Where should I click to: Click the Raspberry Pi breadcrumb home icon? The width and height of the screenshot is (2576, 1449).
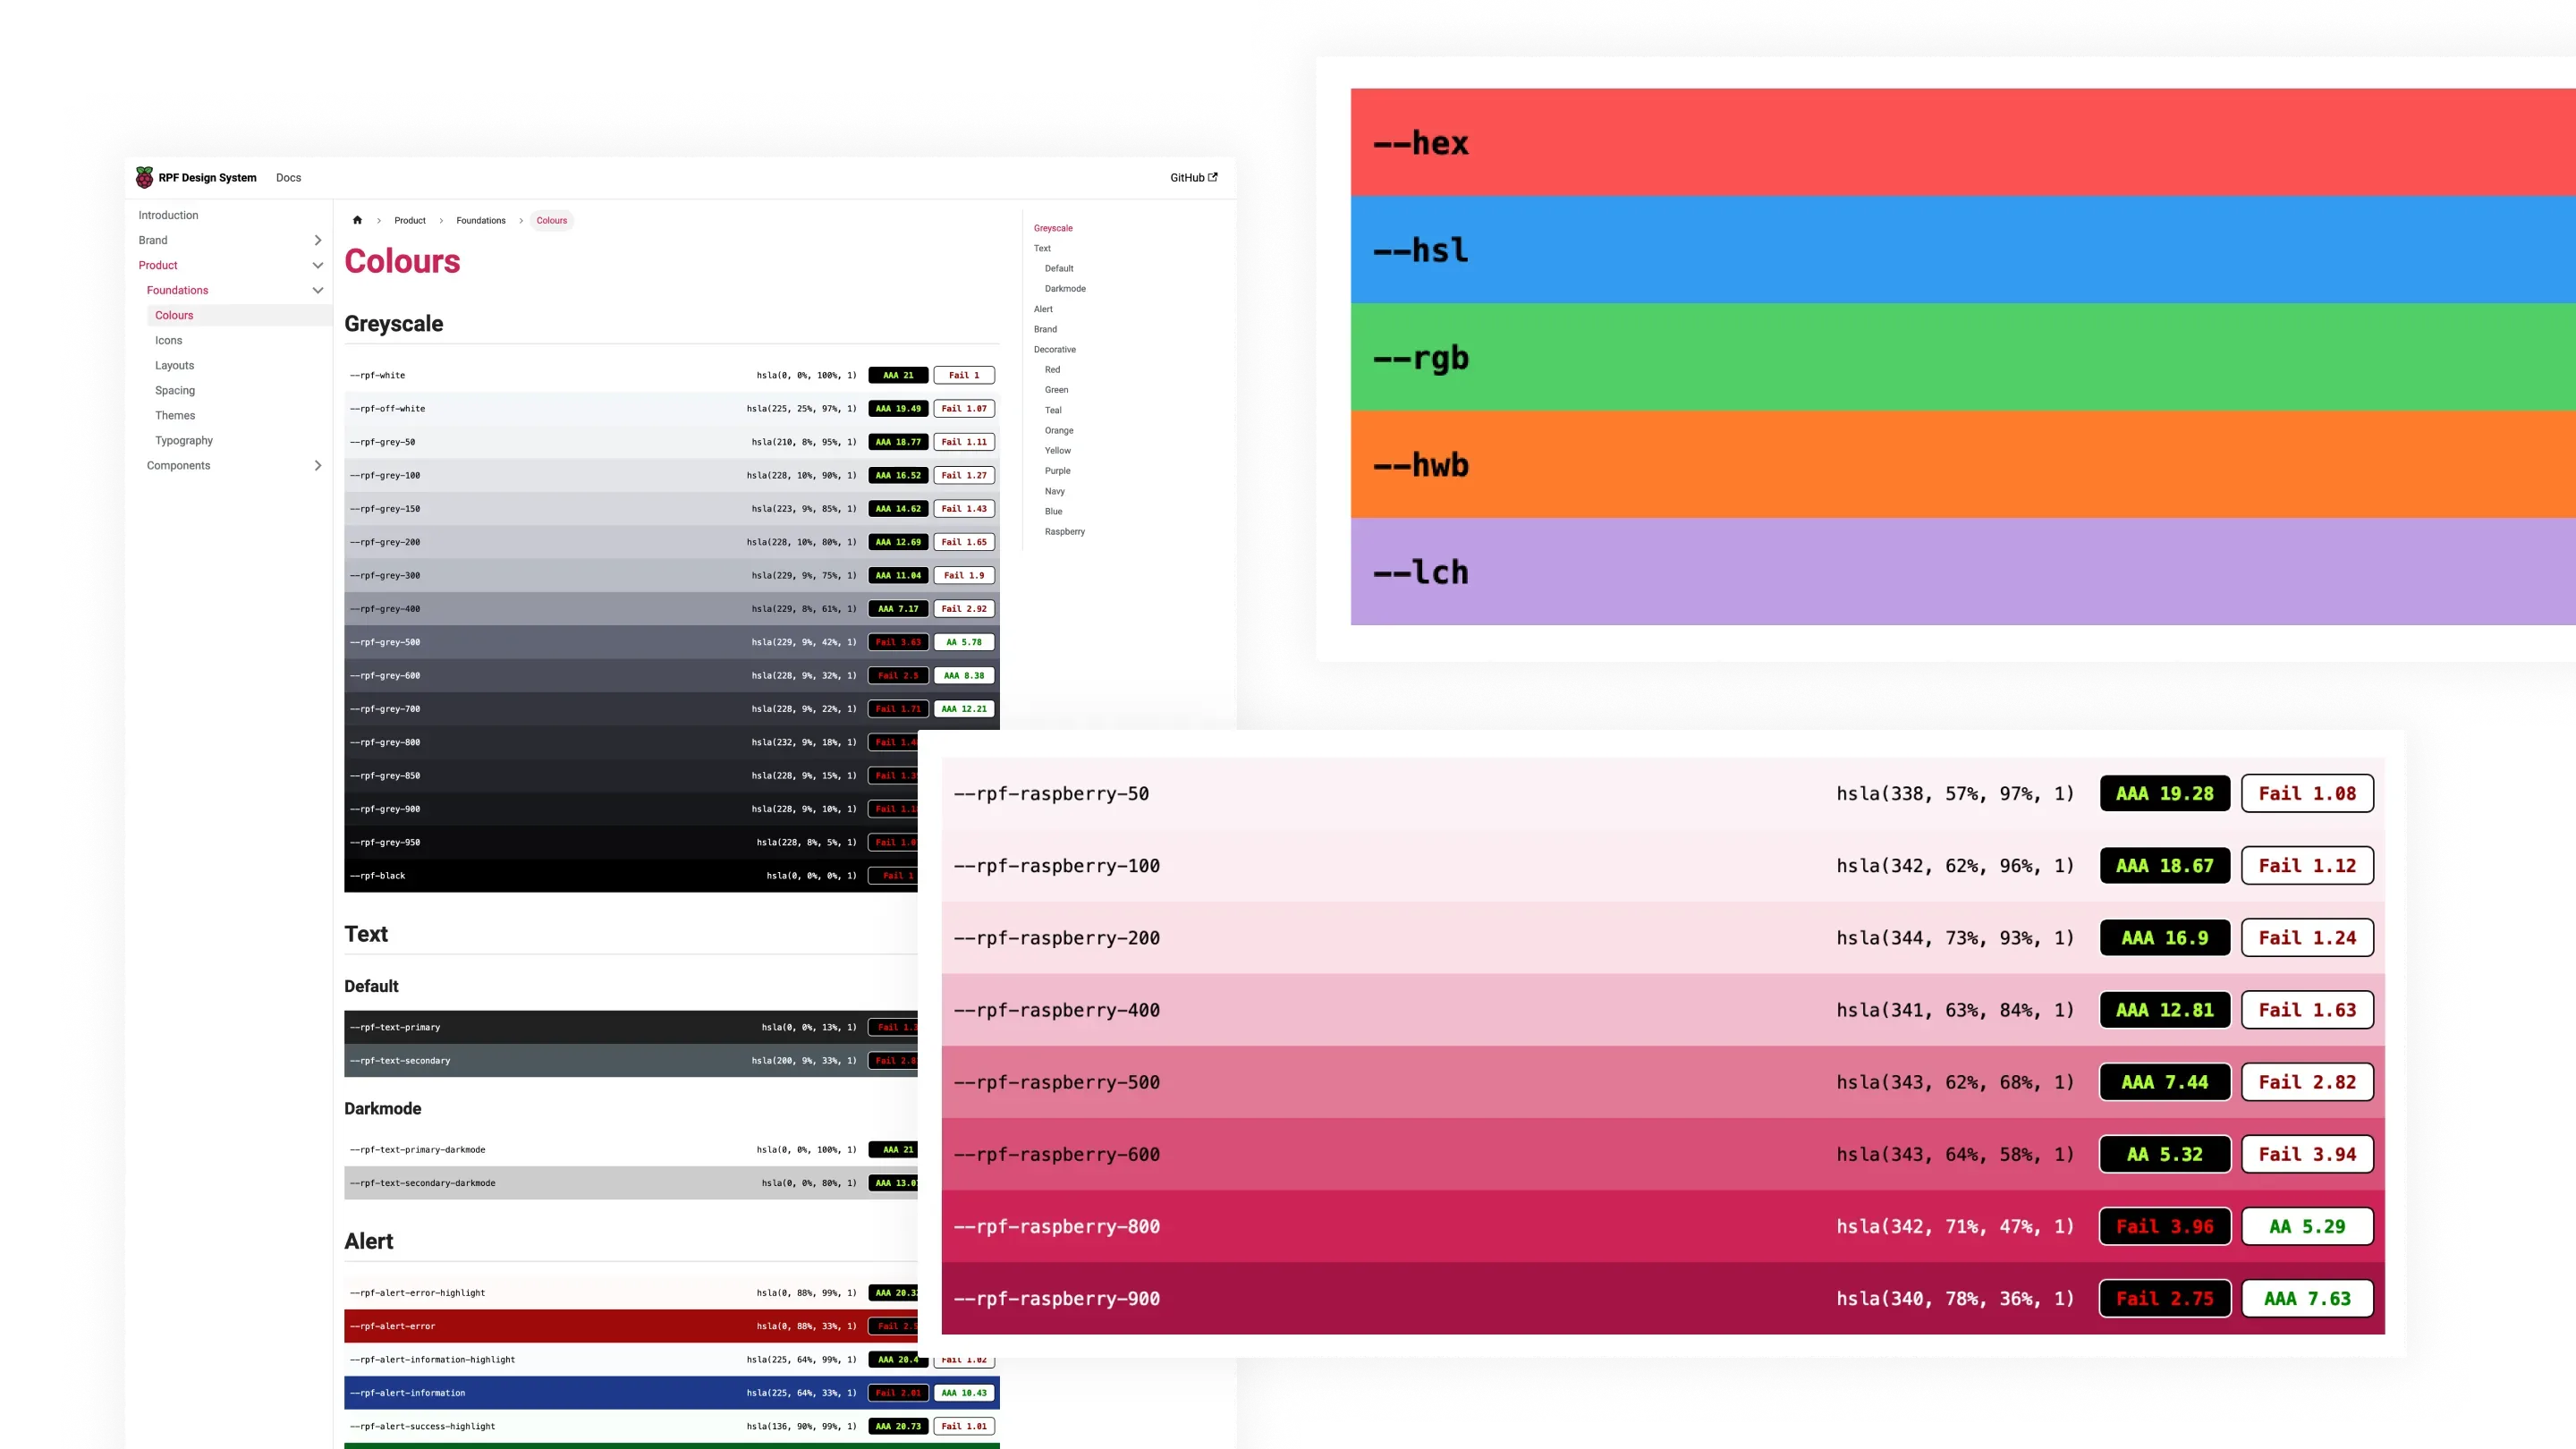pyautogui.click(x=356, y=219)
